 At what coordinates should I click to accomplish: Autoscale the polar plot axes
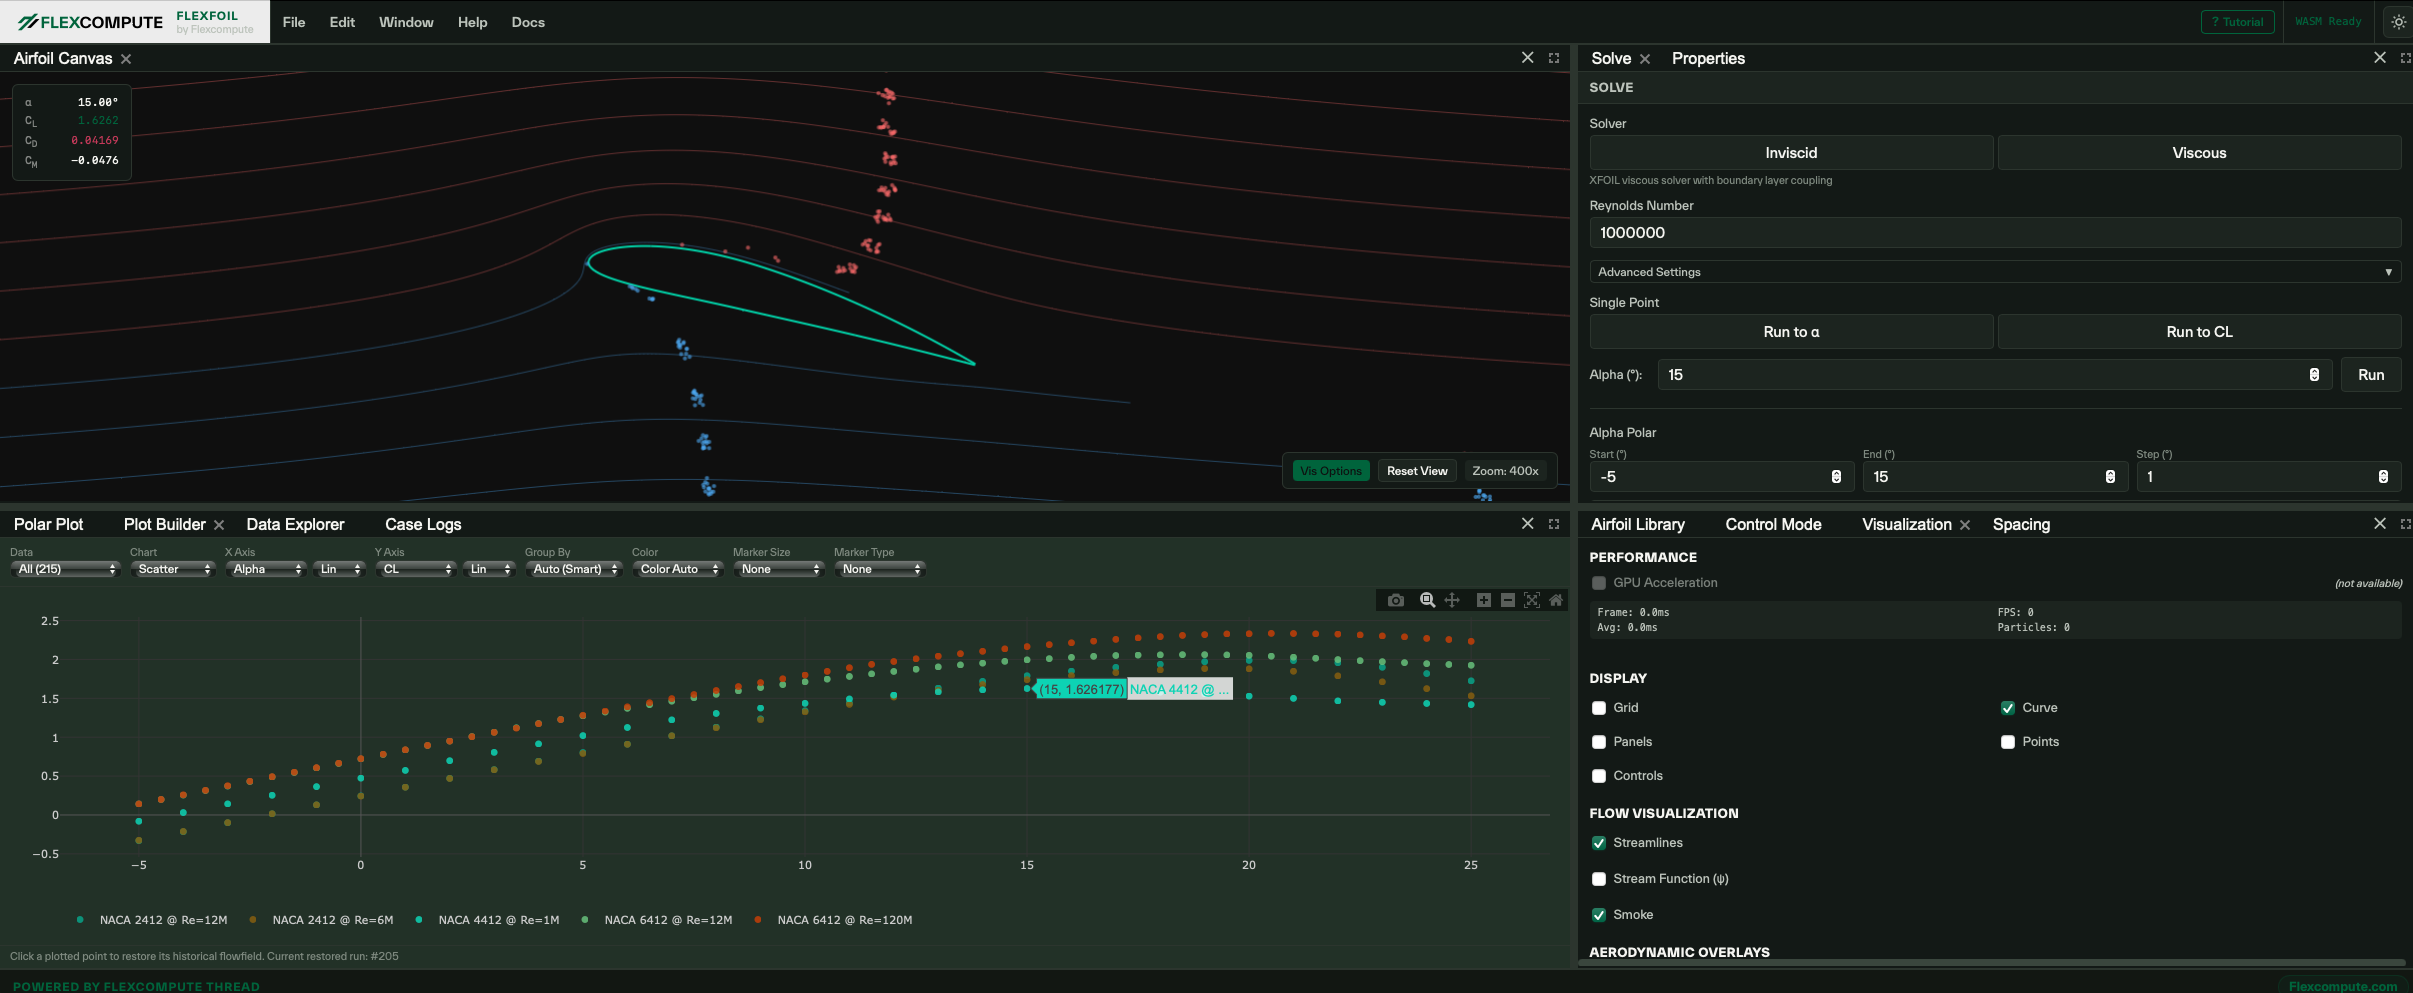[1532, 601]
